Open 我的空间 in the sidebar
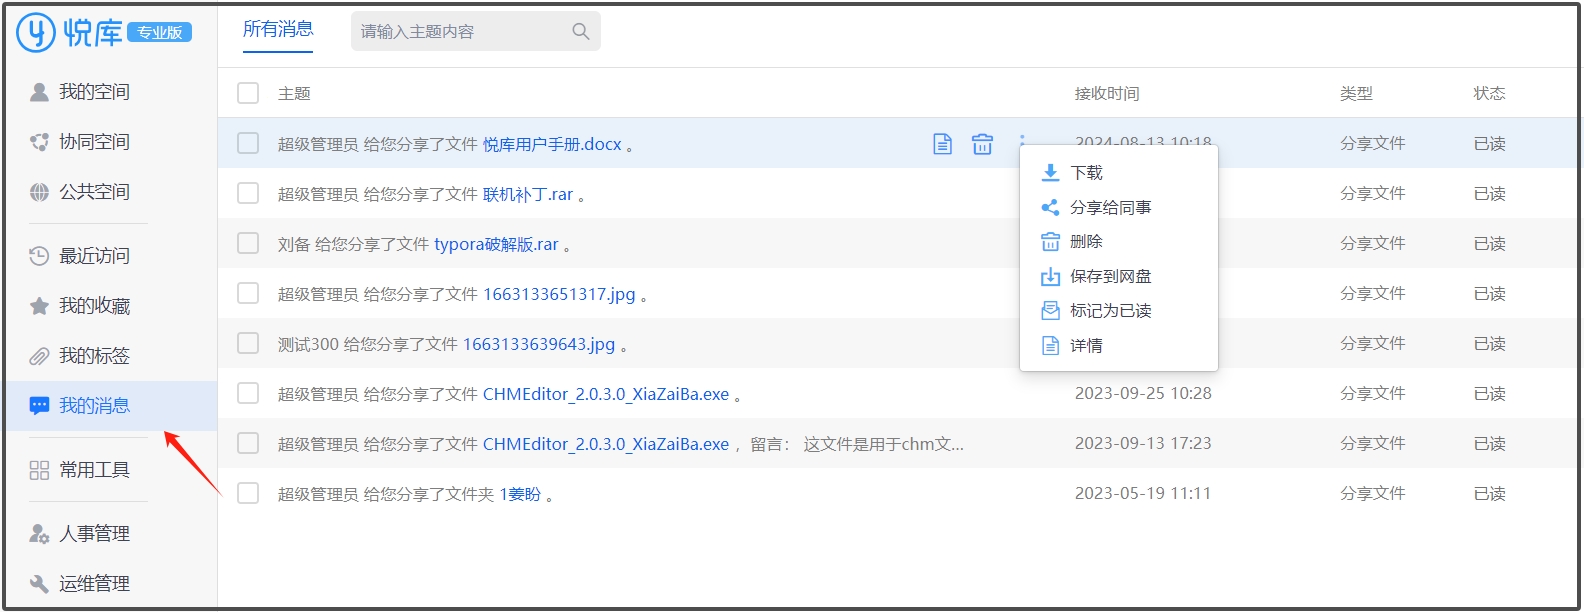The height and width of the screenshot is (612, 1584). [x=94, y=92]
